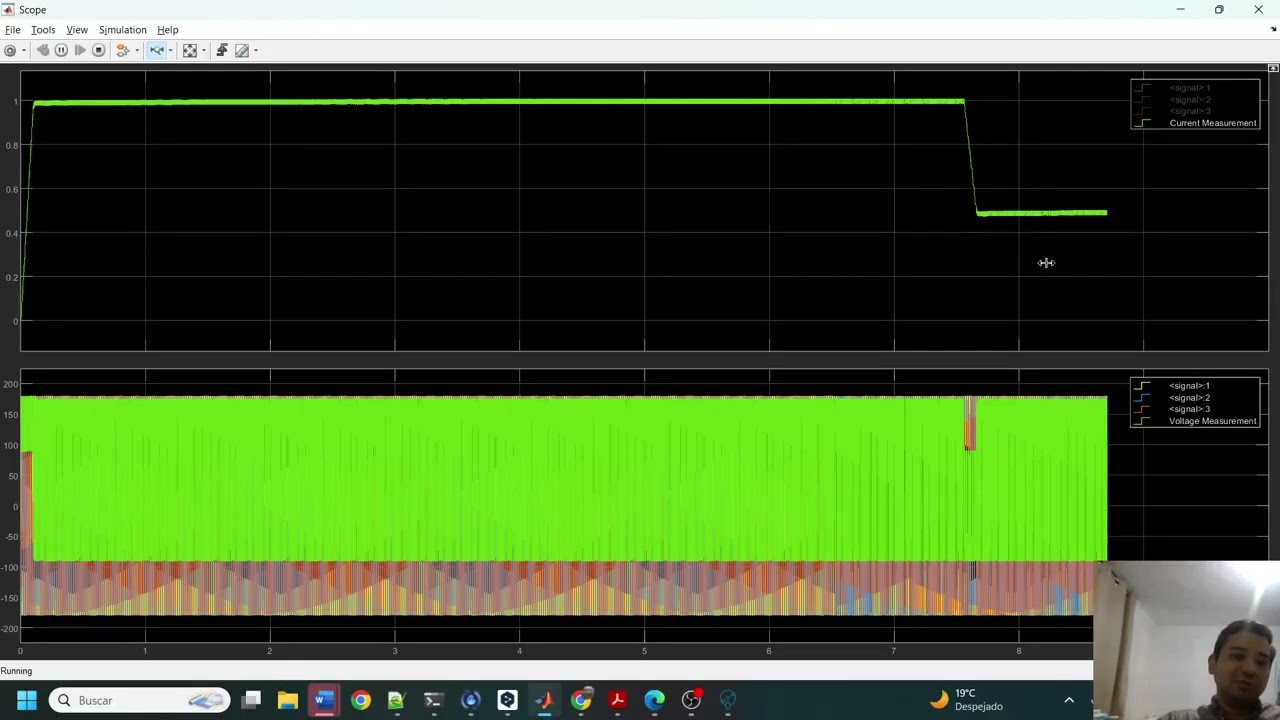Open the green spreadsheet-style app on the taskbar
The width and height of the screenshot is (1280, 720).
point(397,700)
